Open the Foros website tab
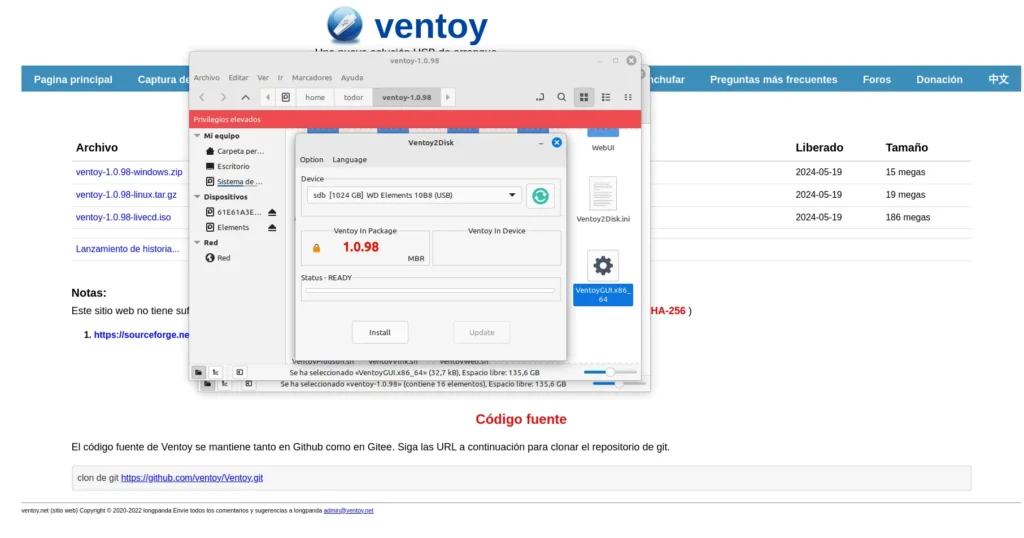This screenshot has width=1024, height=538. click(876, 80)
